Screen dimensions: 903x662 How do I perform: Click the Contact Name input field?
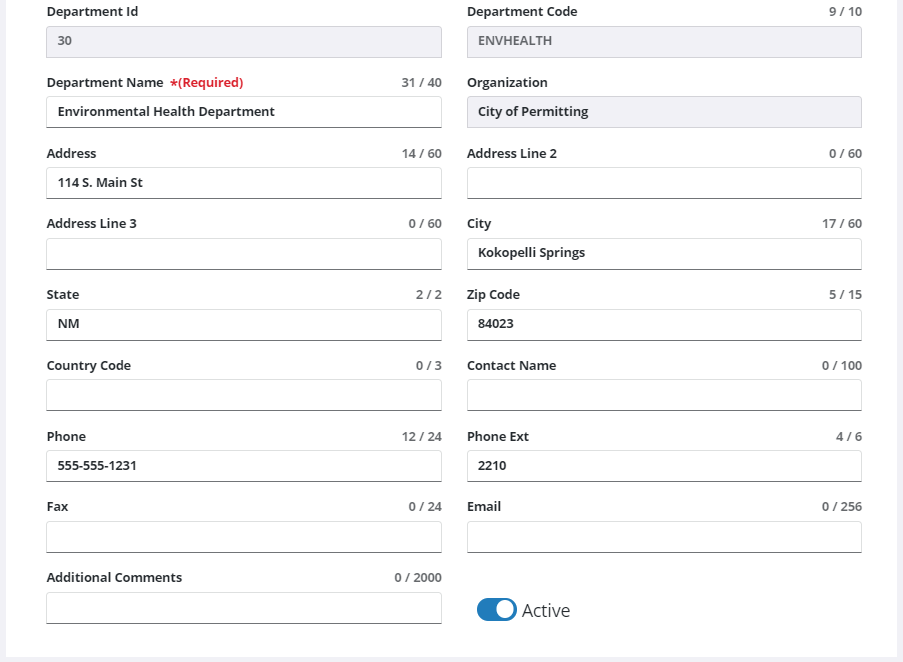coord(663,395)
